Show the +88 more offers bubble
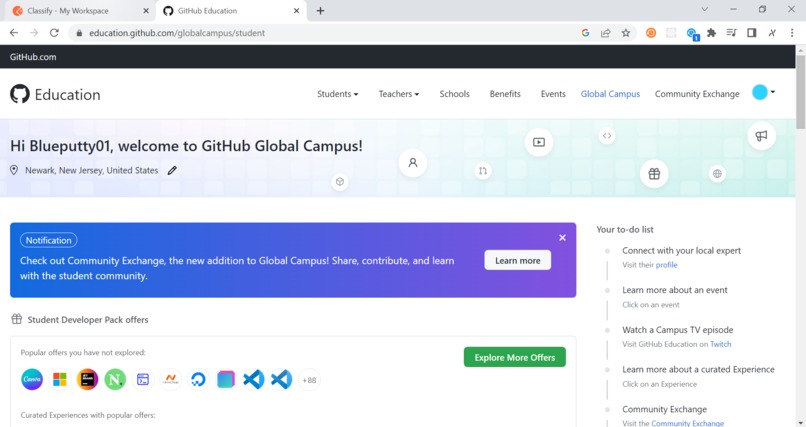 pyautogui.click(x=309, y=380)
